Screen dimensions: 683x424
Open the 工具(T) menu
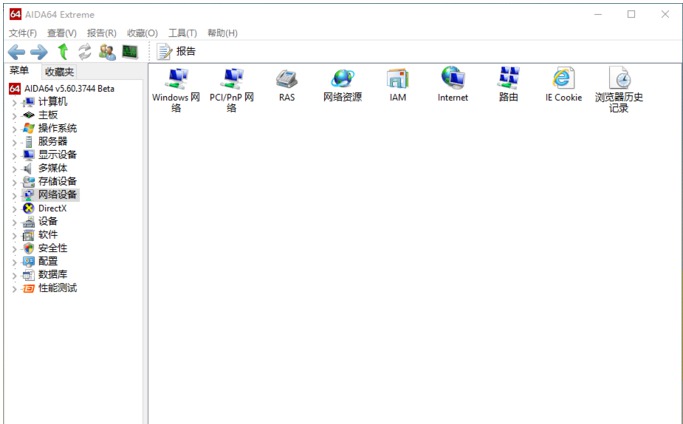[183, 33]
